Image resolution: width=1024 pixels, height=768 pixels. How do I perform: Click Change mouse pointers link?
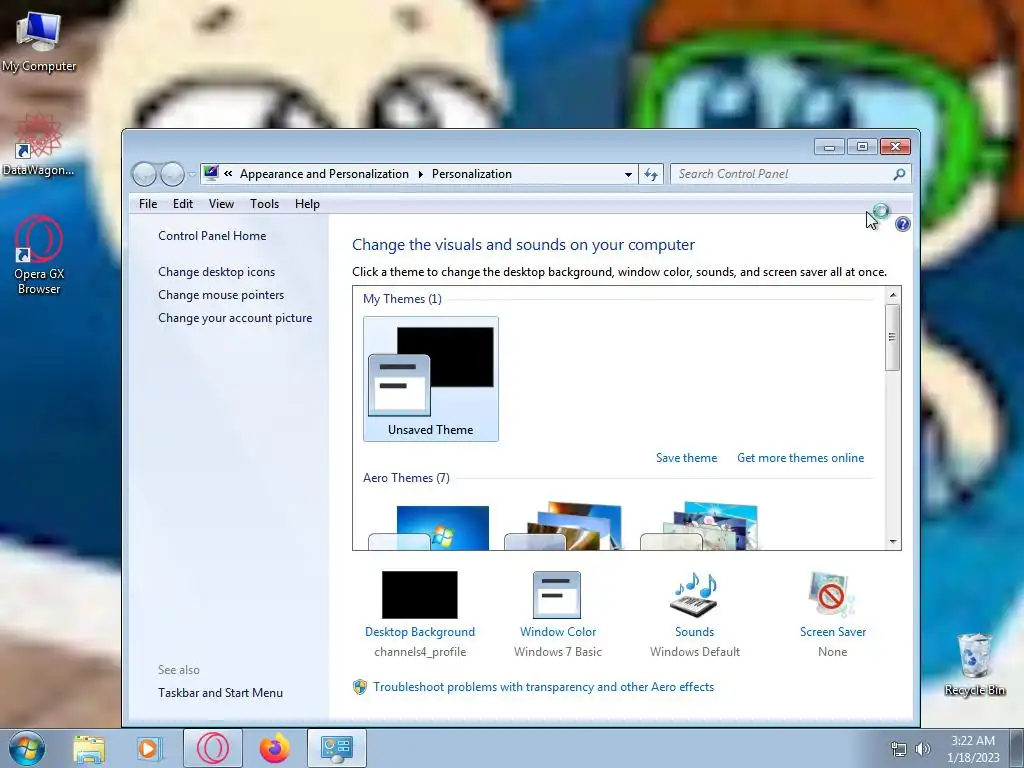tap(221, 295)
